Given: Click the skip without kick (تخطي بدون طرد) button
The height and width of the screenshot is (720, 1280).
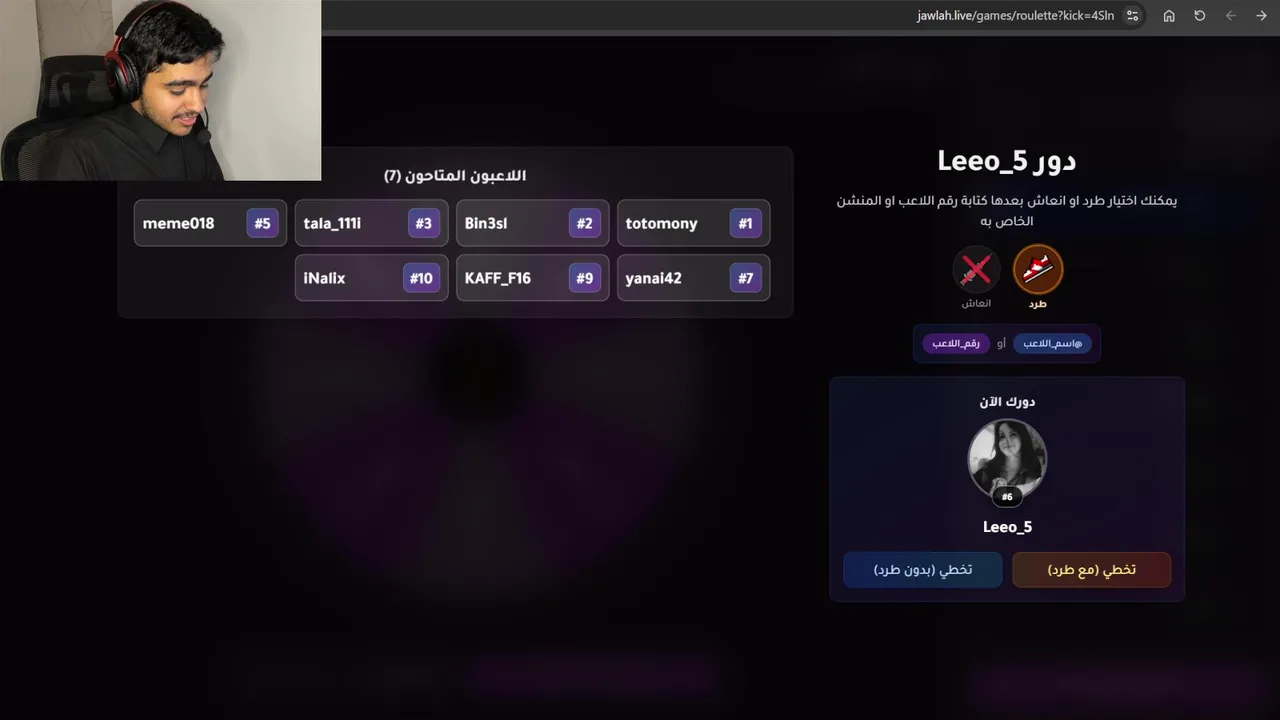Looking at the screenshot, I should point(923,570).
